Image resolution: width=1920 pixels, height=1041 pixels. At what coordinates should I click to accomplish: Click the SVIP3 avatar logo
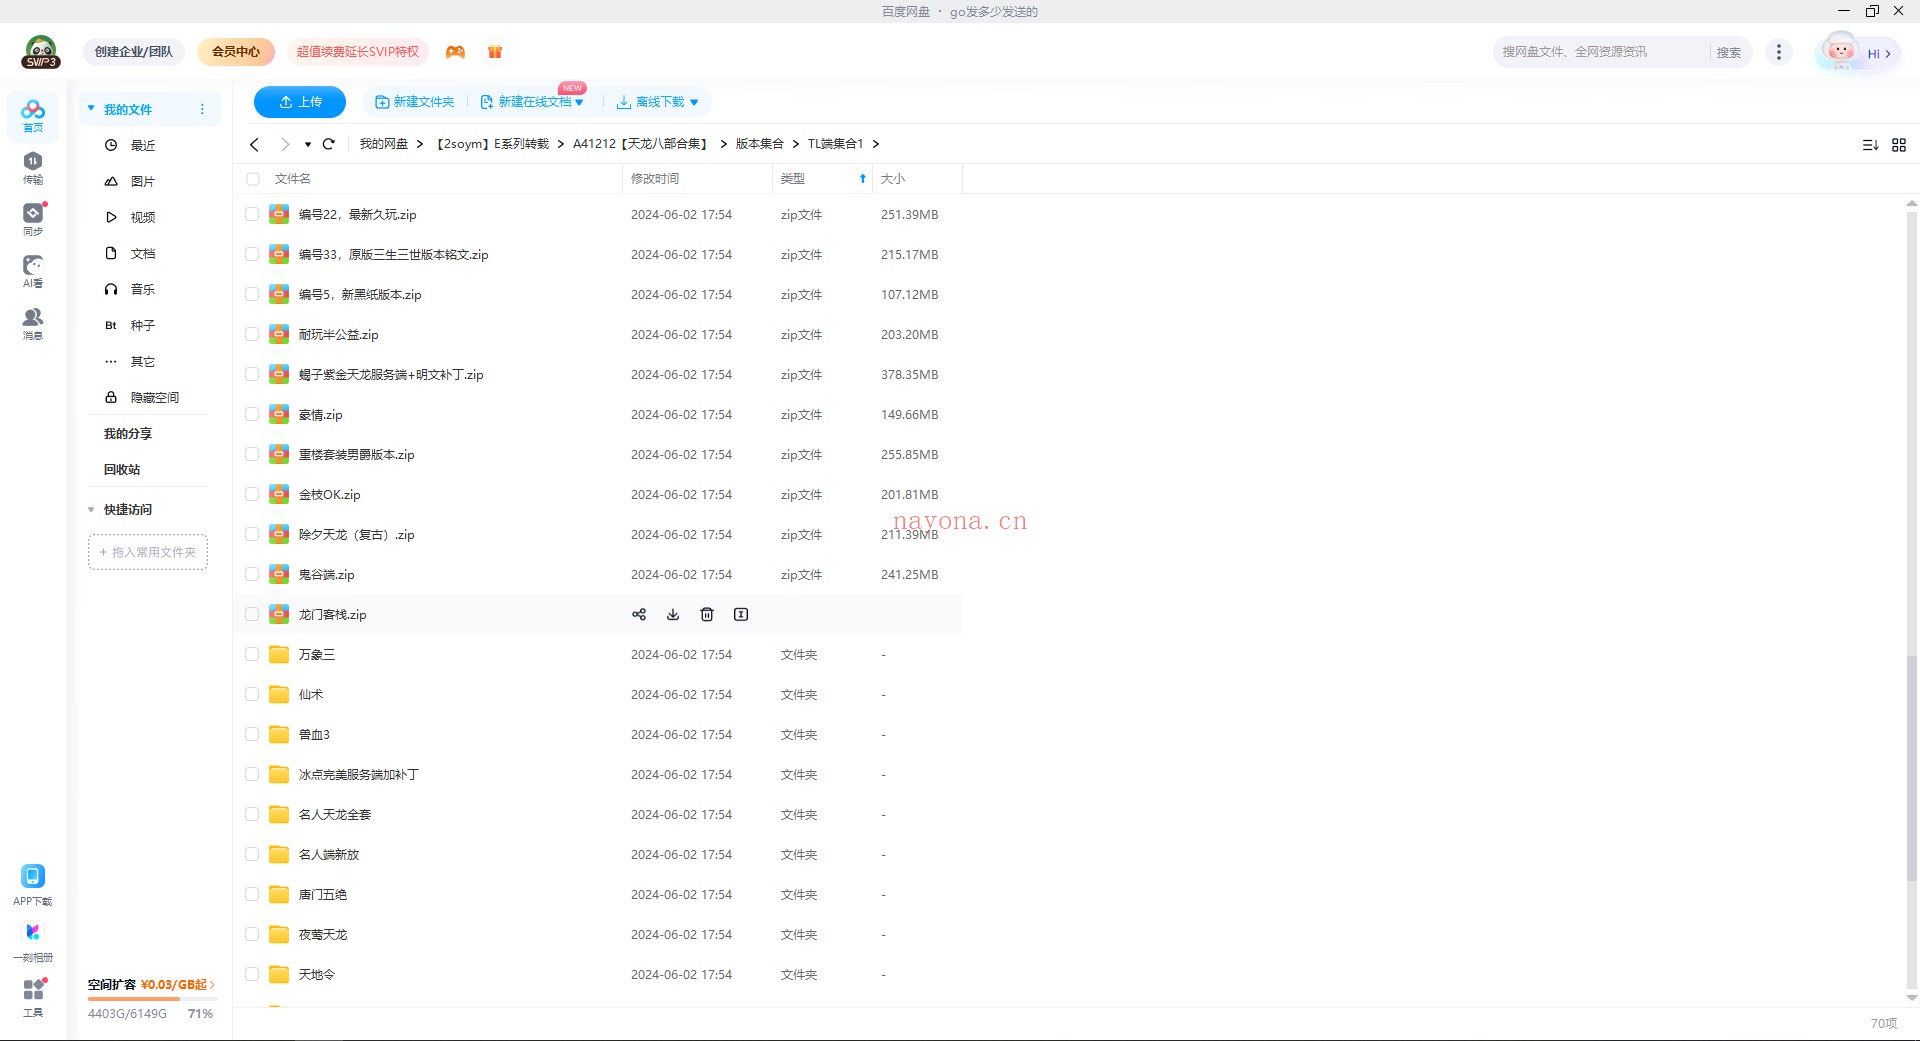click(41, 52)
